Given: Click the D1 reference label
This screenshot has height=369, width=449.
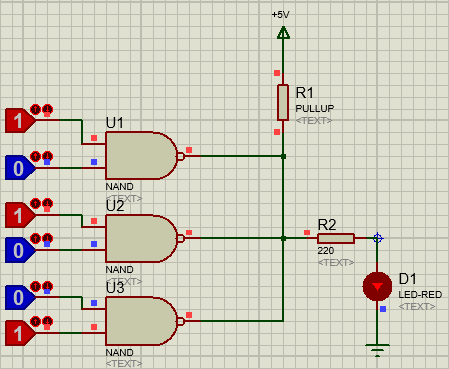Looking at the screenshot, I should (407, 279).
